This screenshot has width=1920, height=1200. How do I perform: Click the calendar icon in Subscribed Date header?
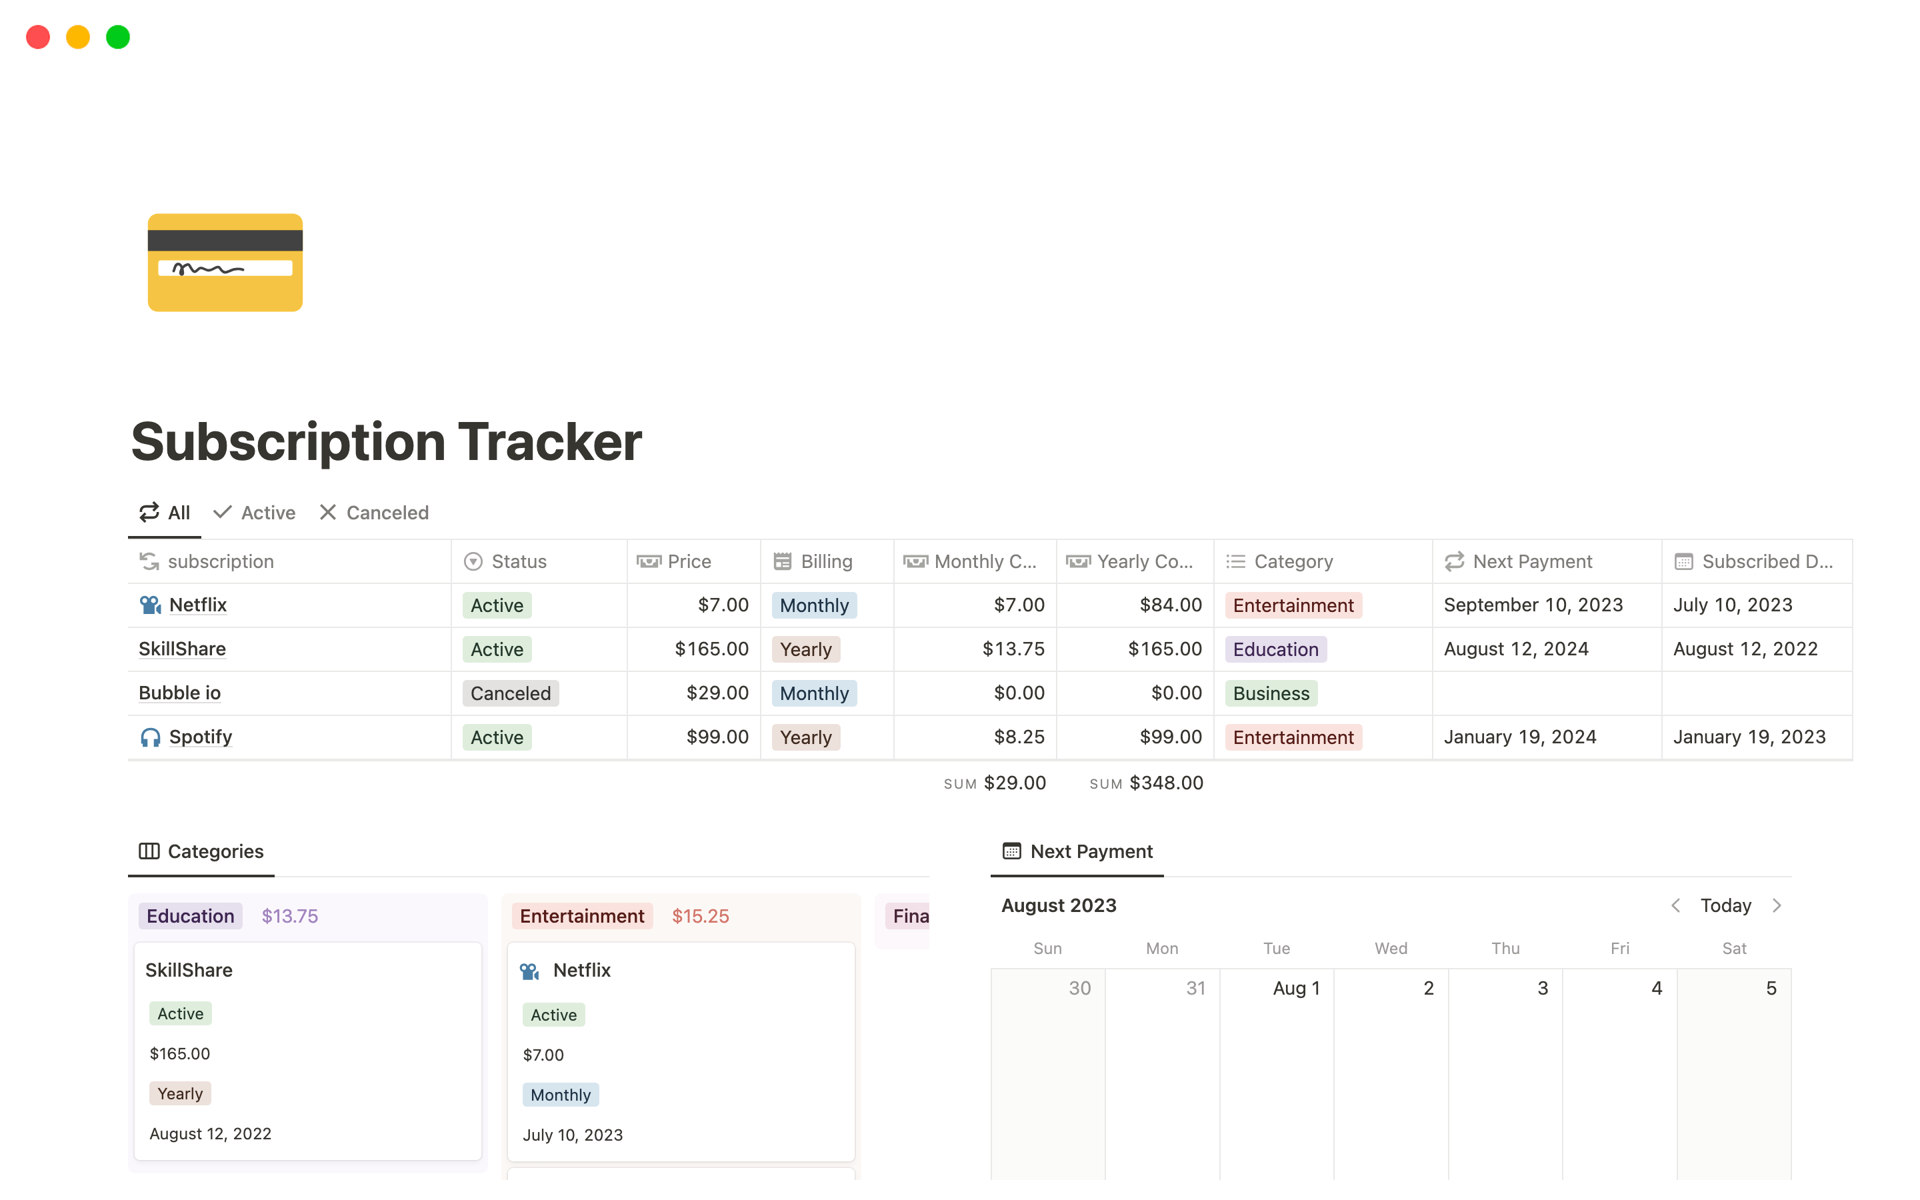1682,561
